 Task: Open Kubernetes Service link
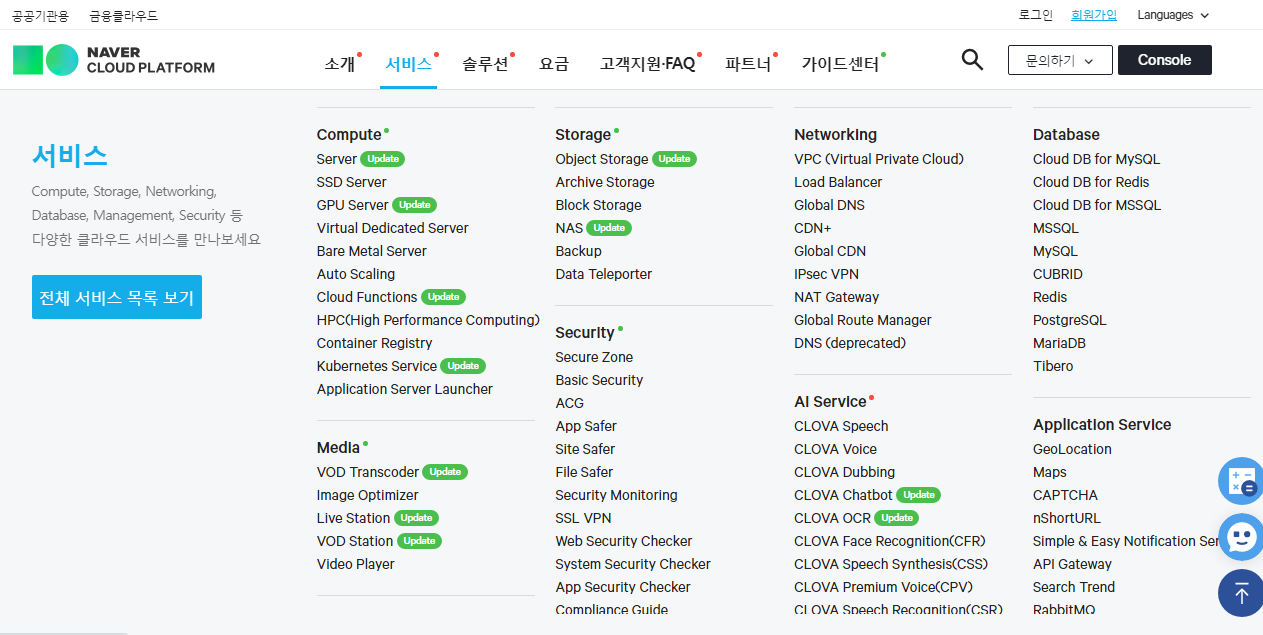point(377,366)
